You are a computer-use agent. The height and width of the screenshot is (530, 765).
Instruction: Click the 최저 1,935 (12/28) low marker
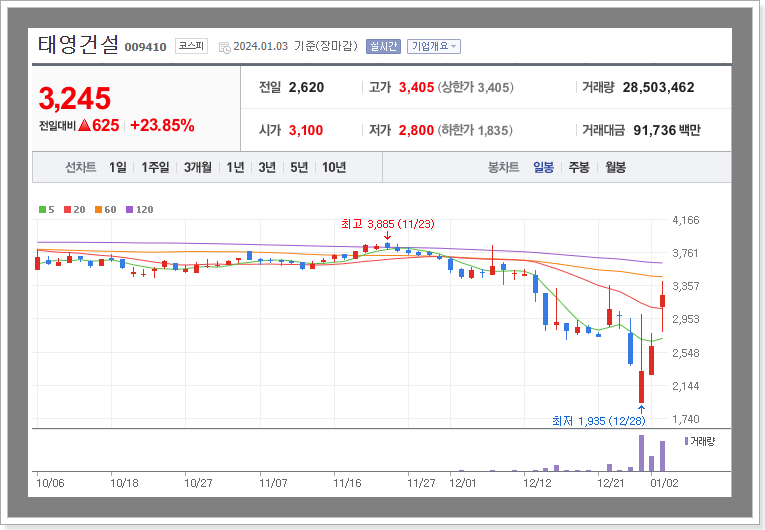pos(599,421)
